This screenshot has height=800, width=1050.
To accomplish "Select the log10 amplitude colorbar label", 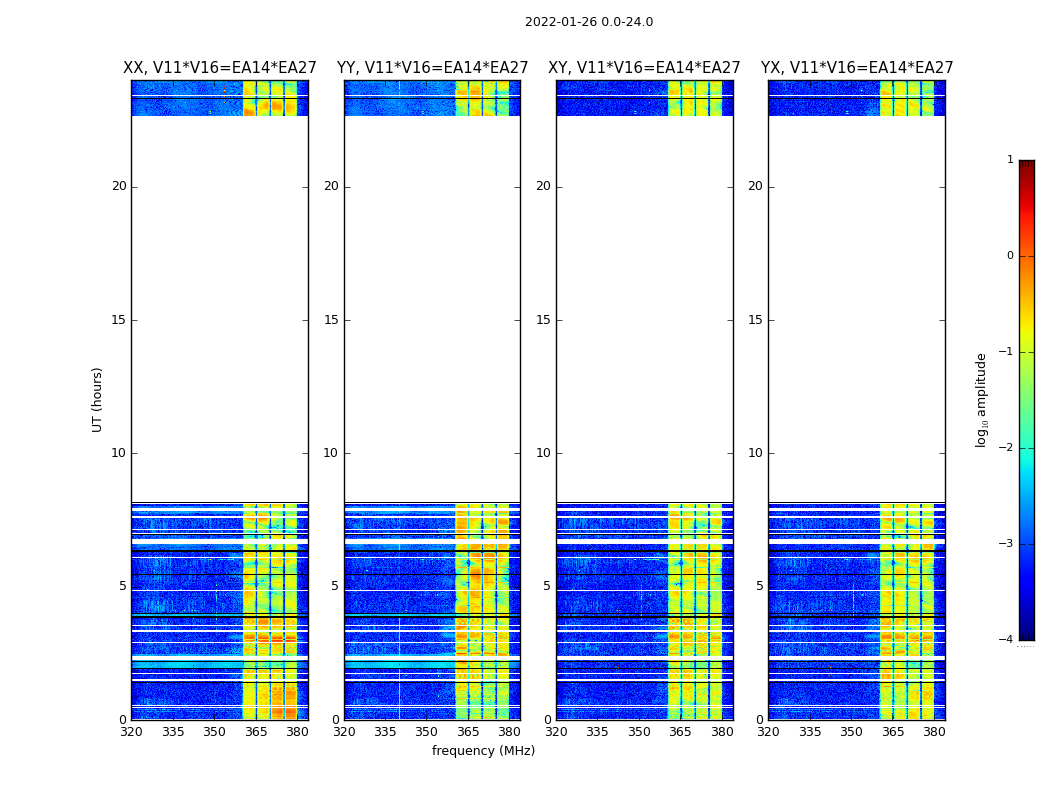I will click(981, 400).
